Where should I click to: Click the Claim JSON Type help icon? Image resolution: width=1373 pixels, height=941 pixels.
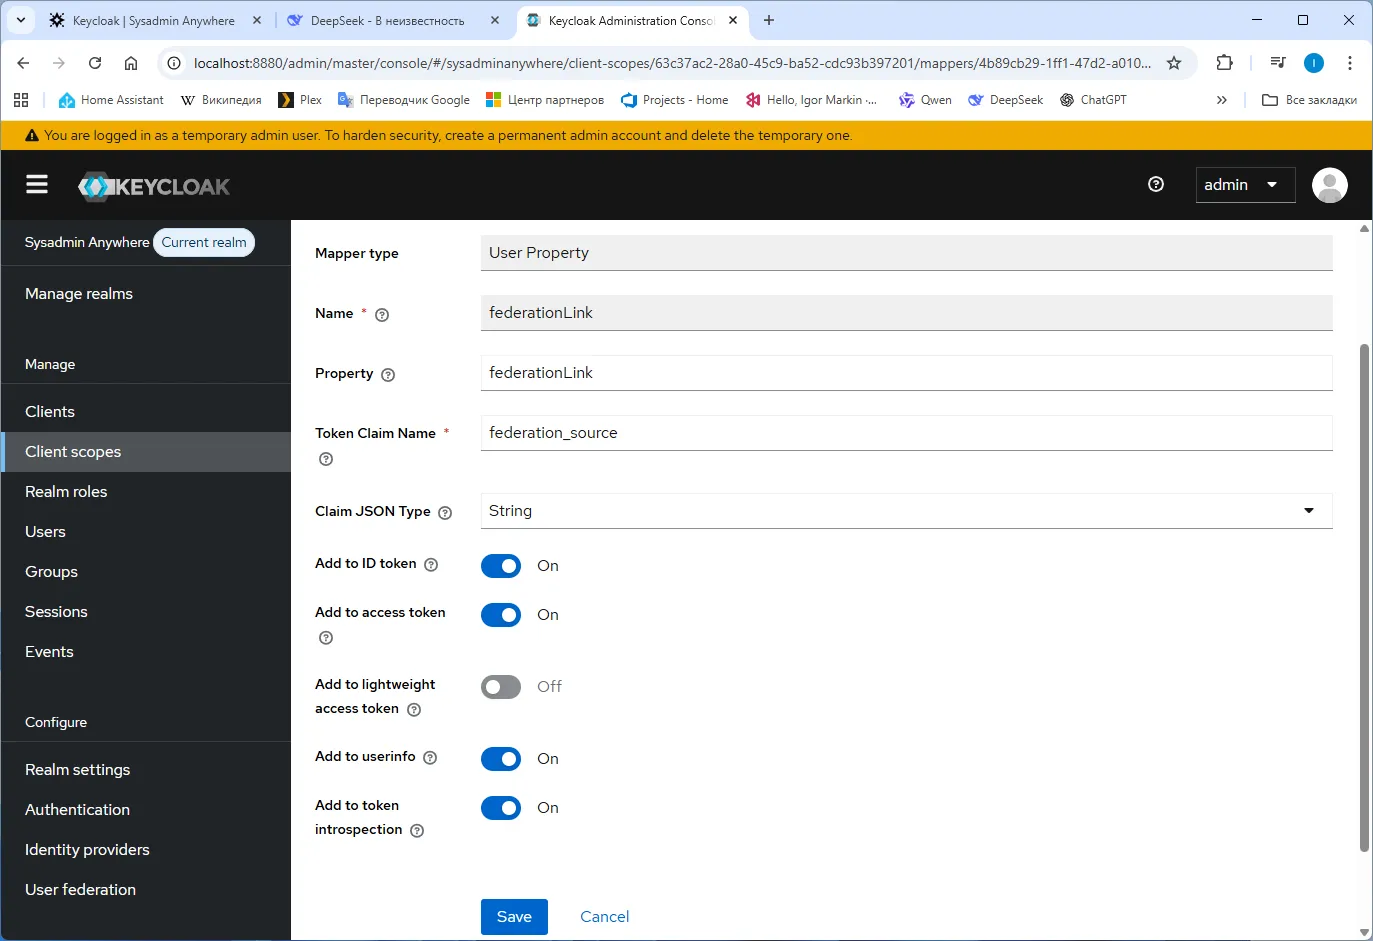click(x=443, y=512)
